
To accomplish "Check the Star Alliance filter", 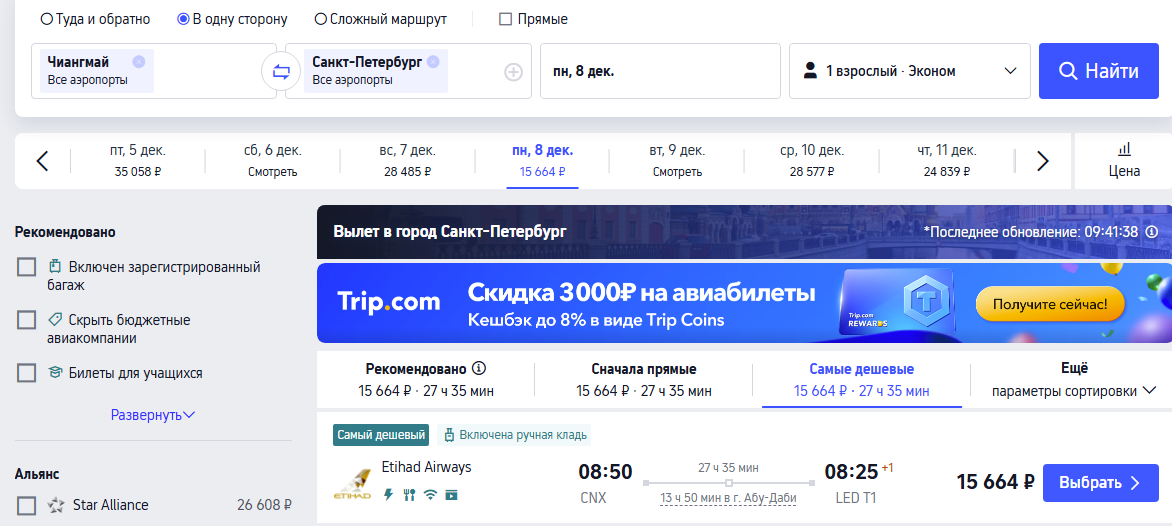I will pyautogui.click(x=27, y=505).
